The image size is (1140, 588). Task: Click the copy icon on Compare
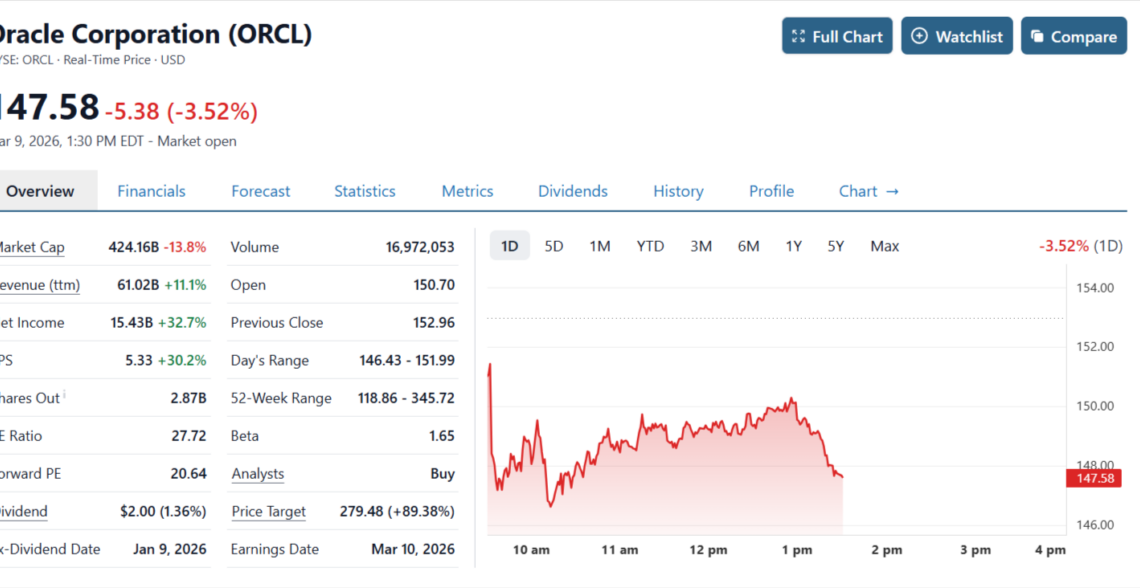pos(1037,36)
